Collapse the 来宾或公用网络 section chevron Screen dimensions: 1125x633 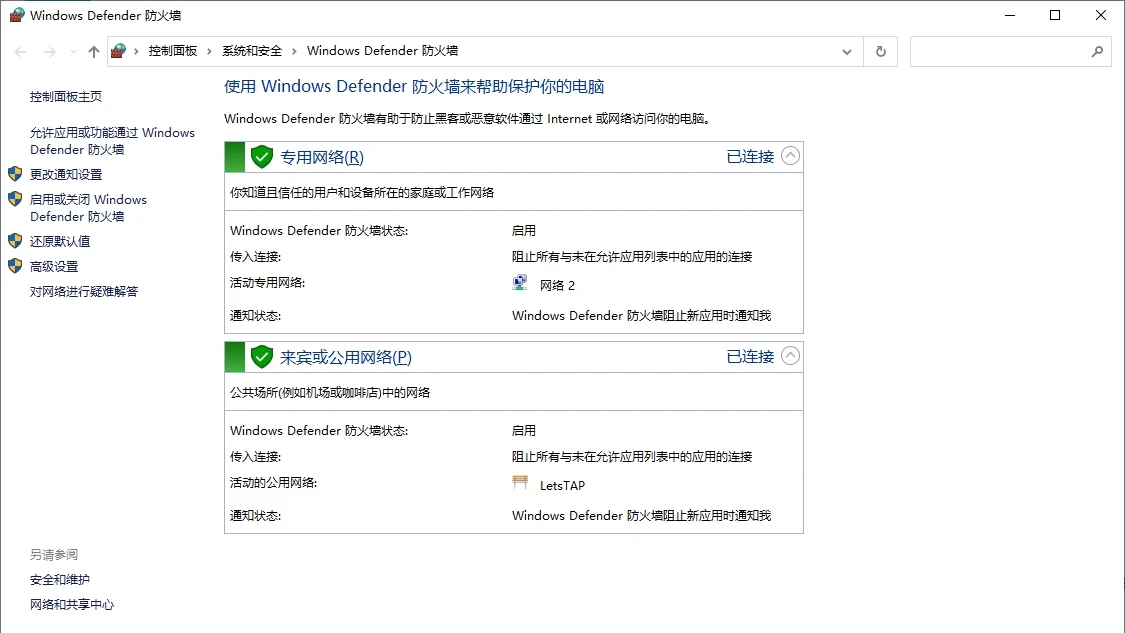(x=790, y=356)
